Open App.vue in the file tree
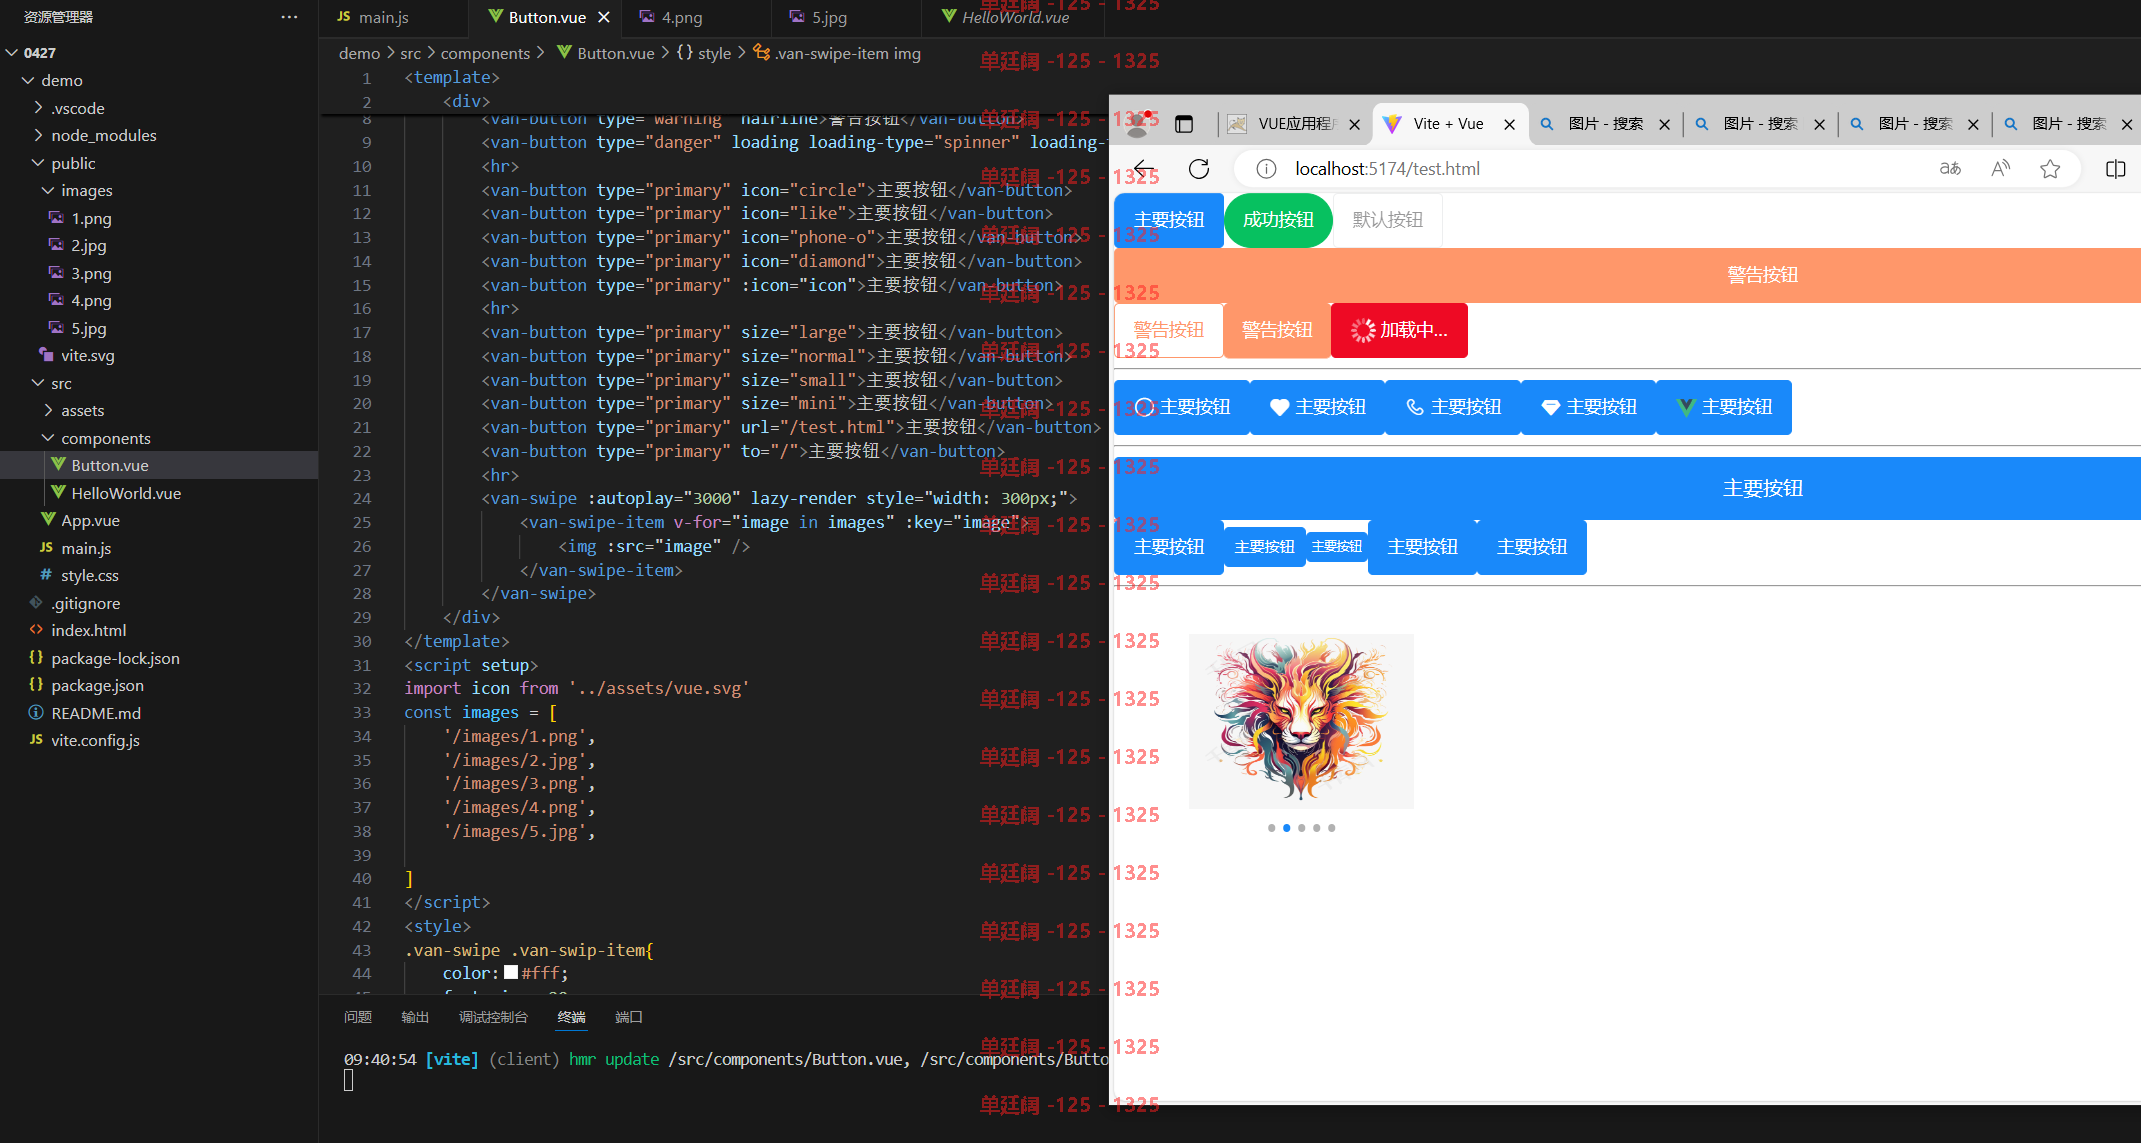2141x1143 pixels. pos(90,520)
